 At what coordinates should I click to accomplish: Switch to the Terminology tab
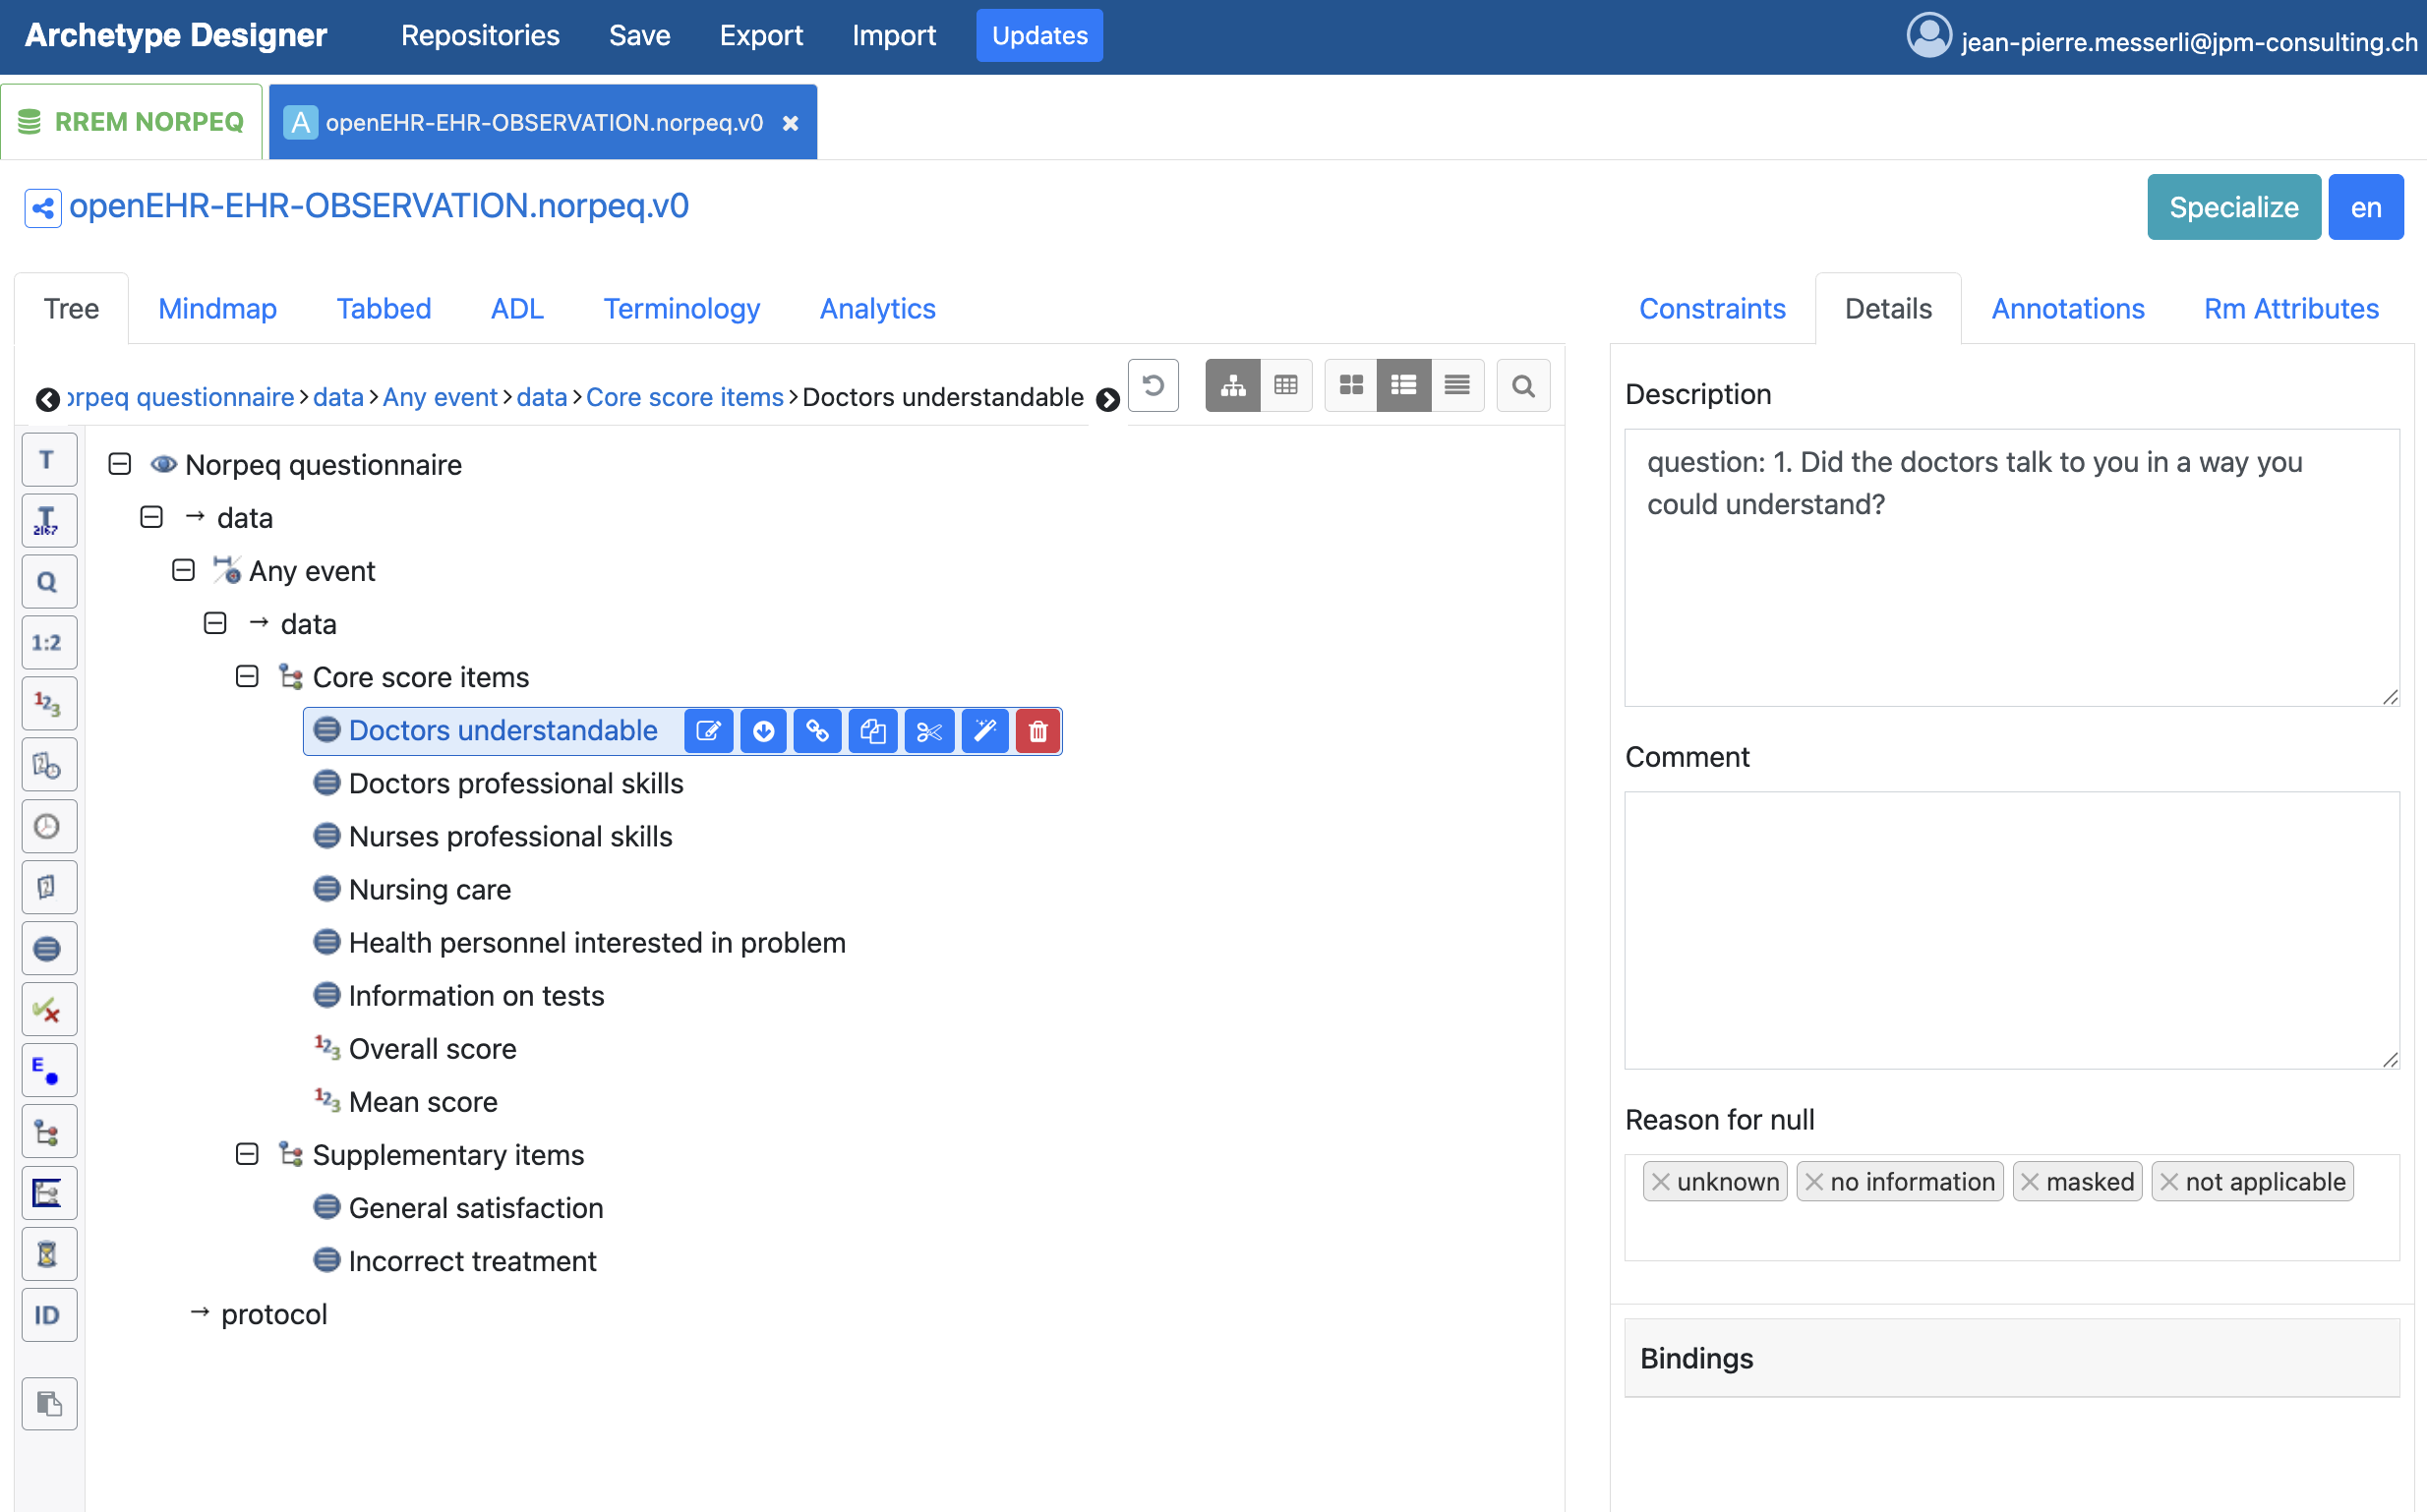681,309
